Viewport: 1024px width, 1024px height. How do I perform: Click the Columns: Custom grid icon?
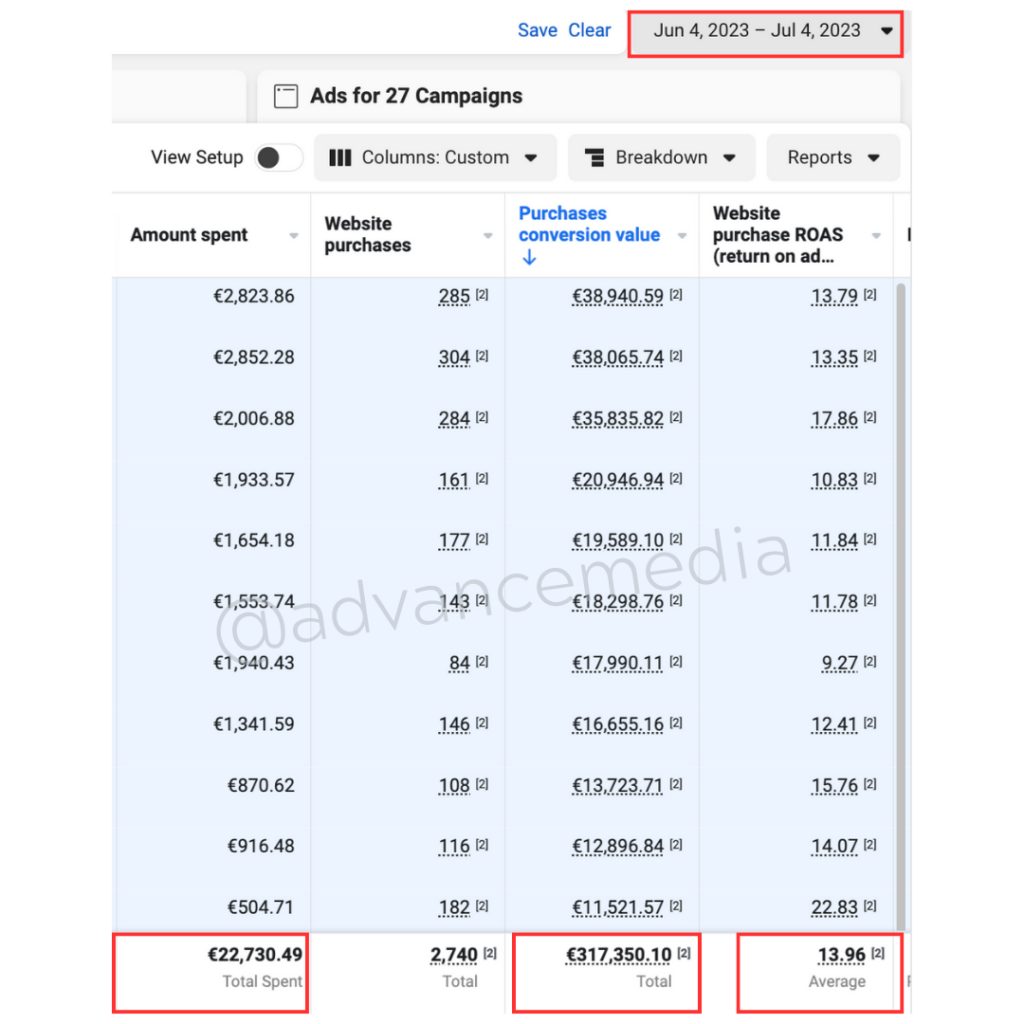click(340, 158)
